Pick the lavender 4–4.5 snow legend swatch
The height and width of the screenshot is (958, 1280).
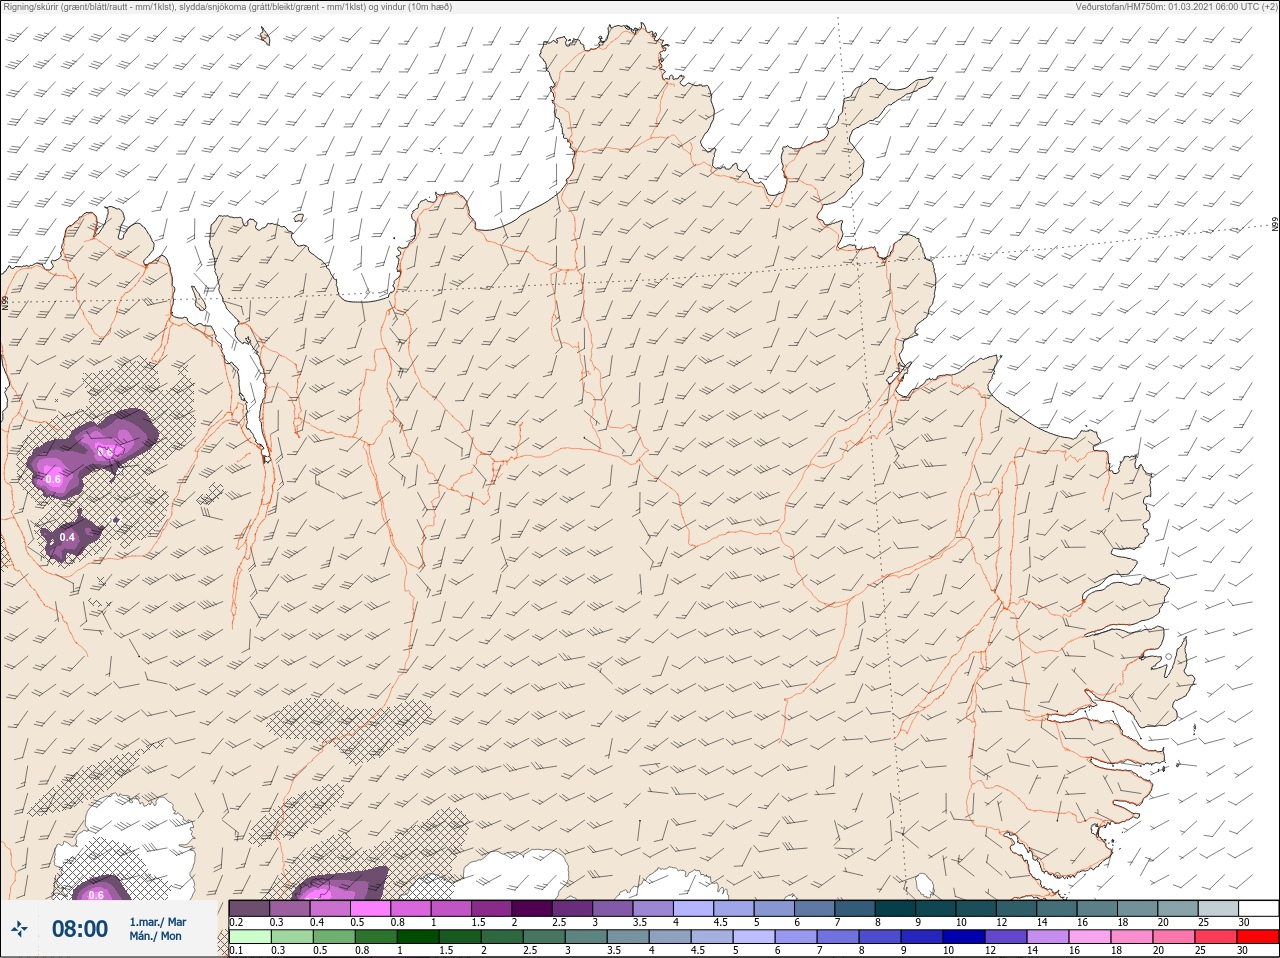[x=694, y=909]
